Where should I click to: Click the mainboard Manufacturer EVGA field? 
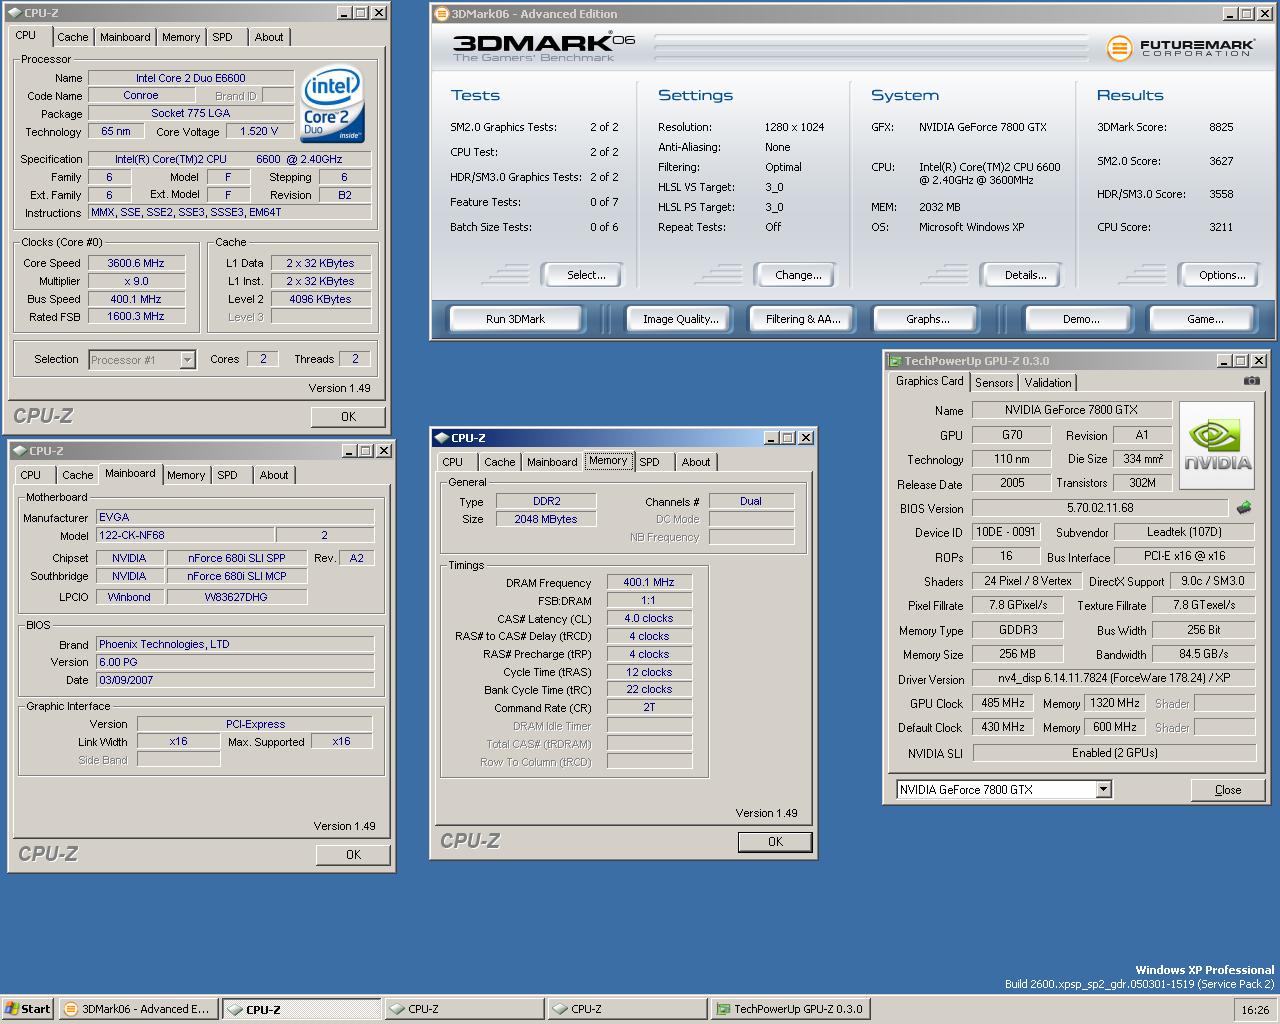point(235,517)
